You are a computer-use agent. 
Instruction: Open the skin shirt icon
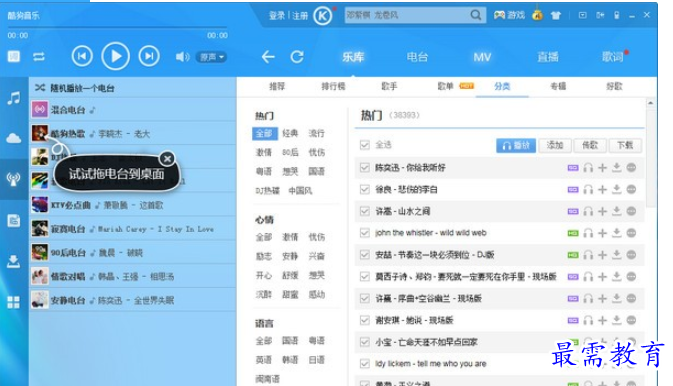(x=556, y=16)
